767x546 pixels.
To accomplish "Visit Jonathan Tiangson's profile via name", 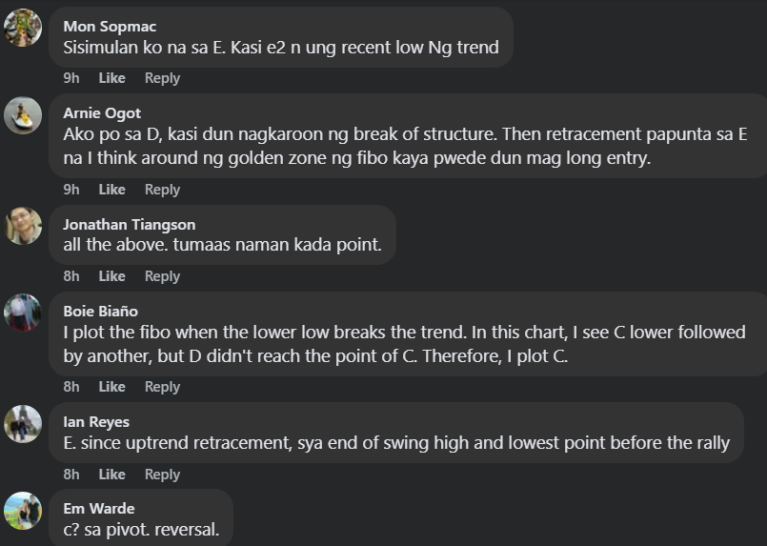I will point(129,225).
